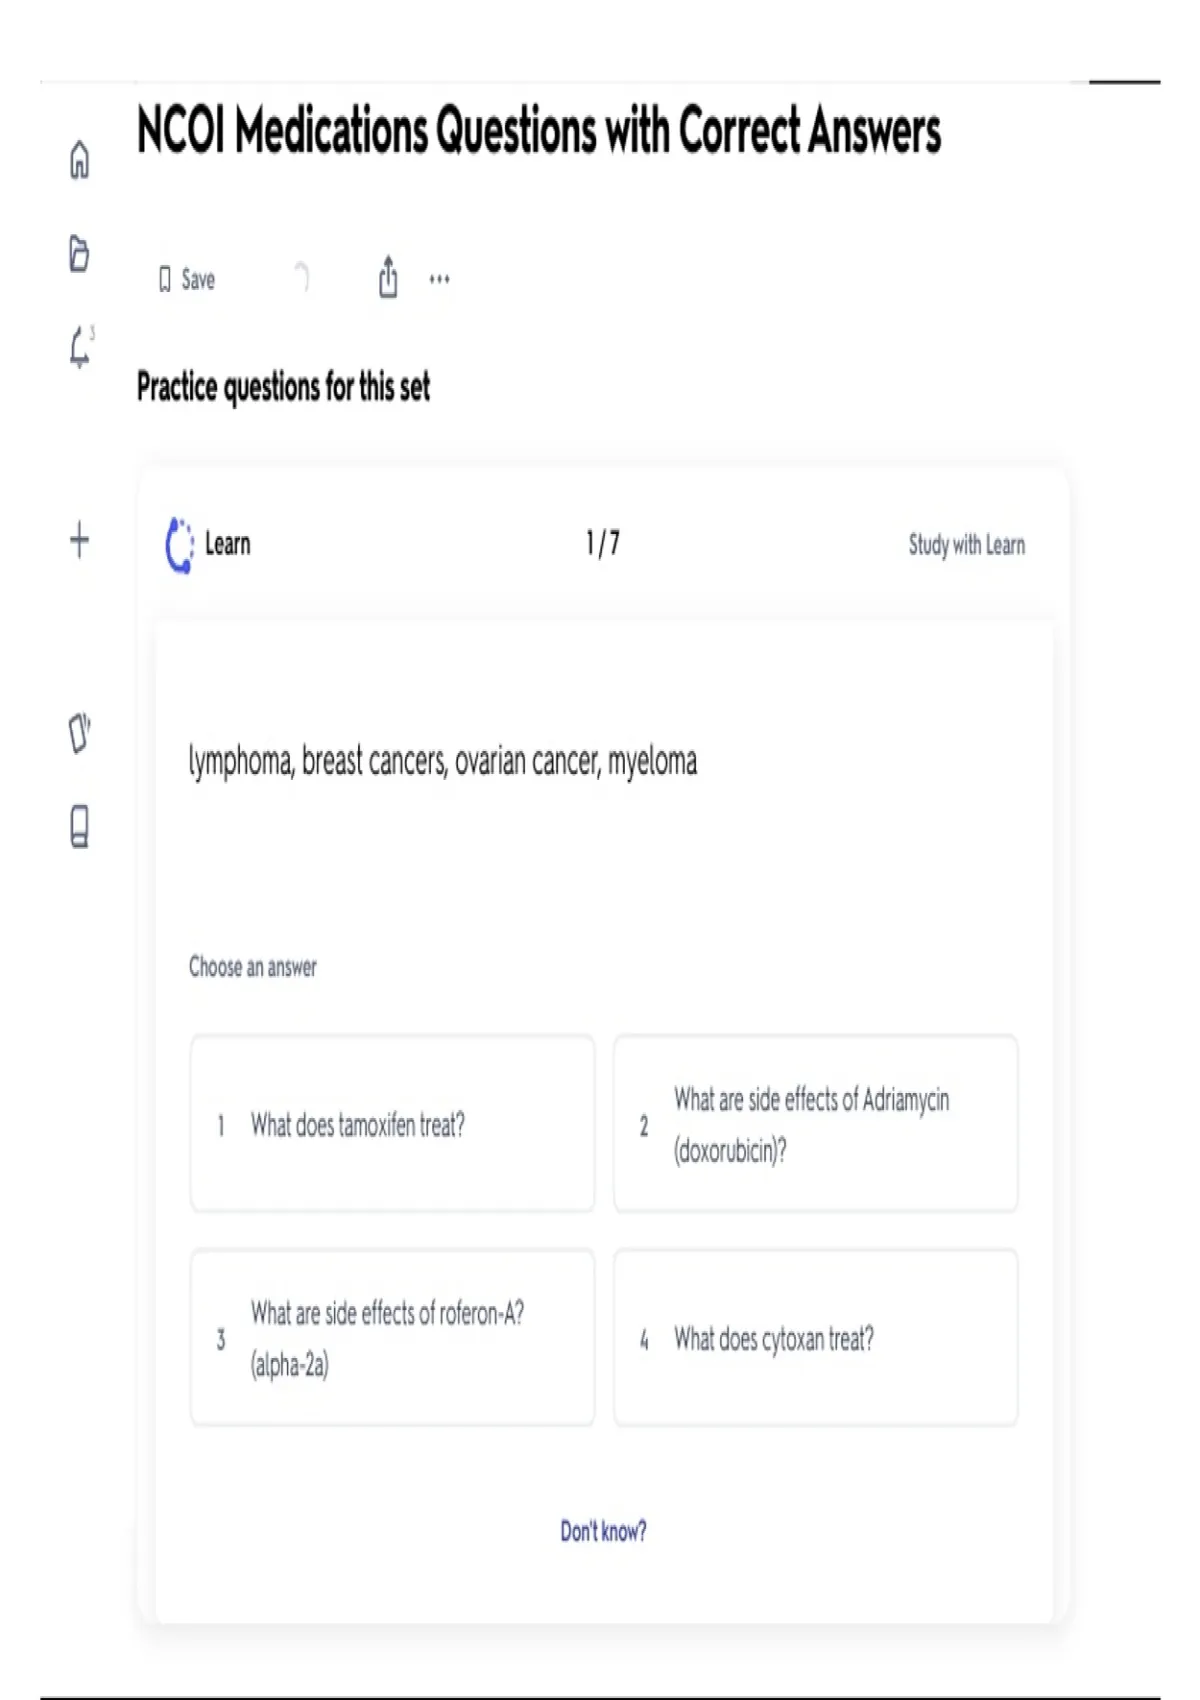The width and height of the screenshot is (1200, 1700).
Task: Open the notifications bell icon
Action: pos(80,347)
